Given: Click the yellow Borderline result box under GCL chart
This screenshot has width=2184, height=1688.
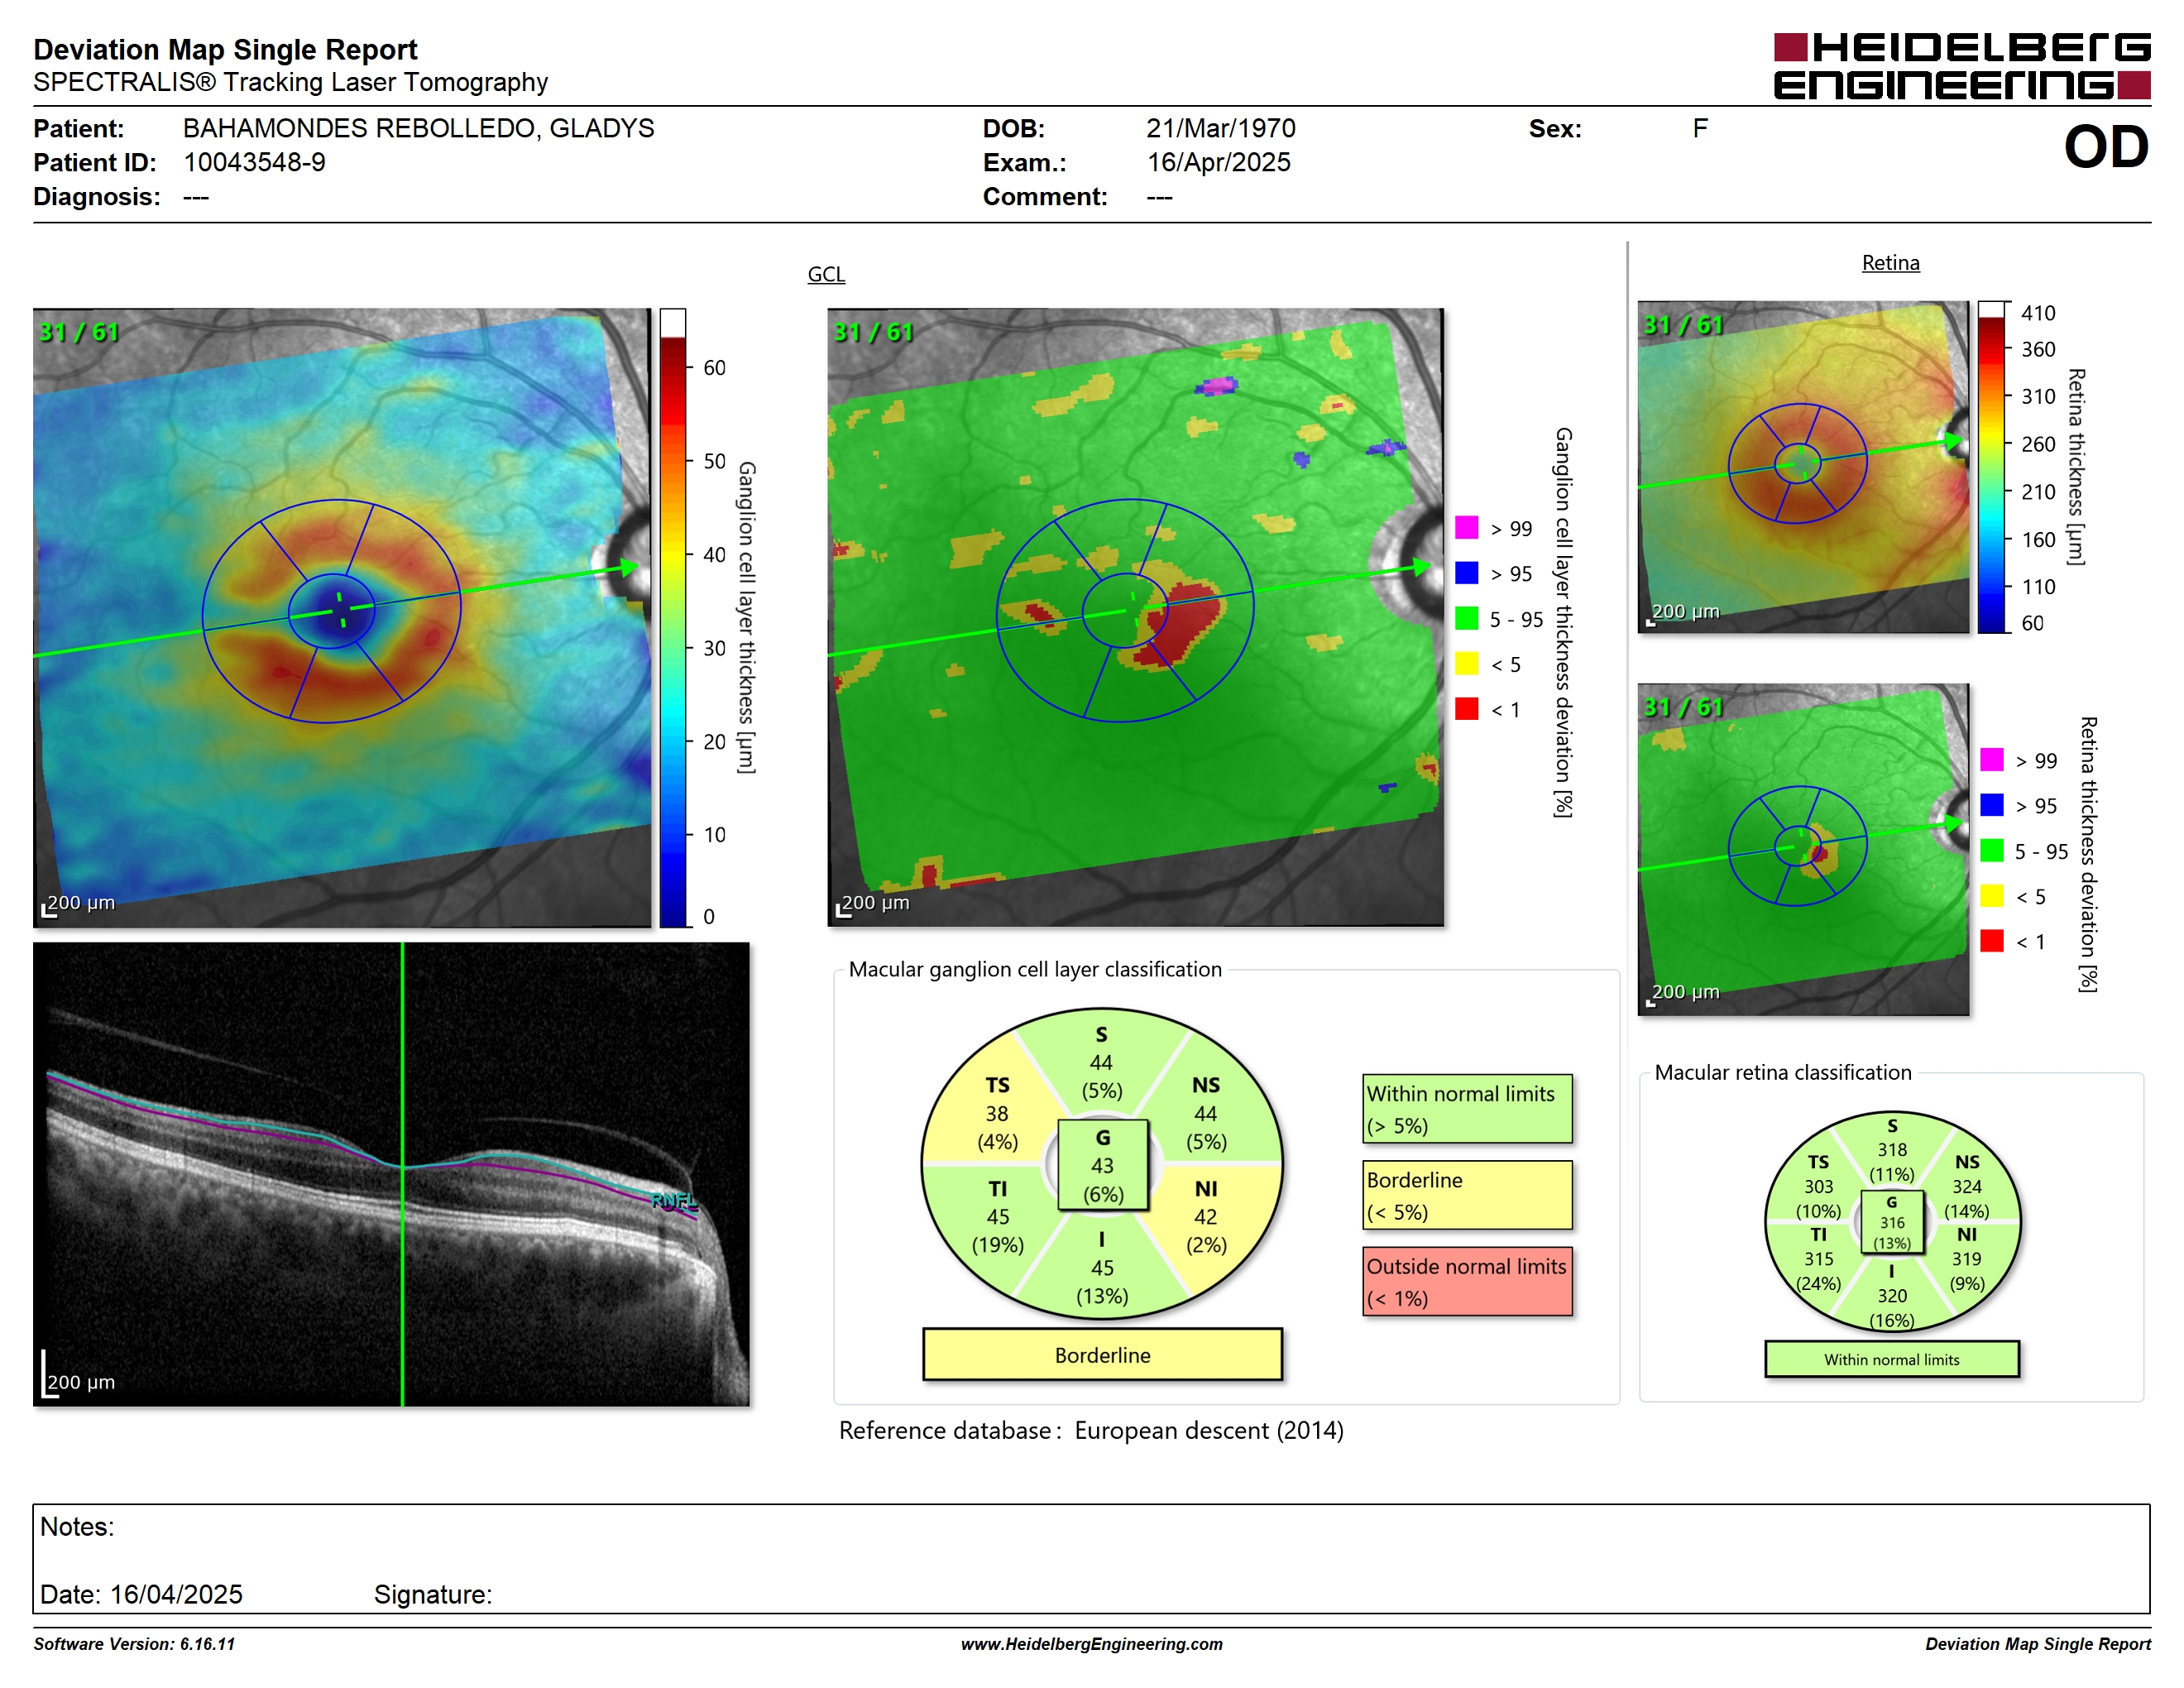Looking at the screenshot, I should coord(1102,1355).
